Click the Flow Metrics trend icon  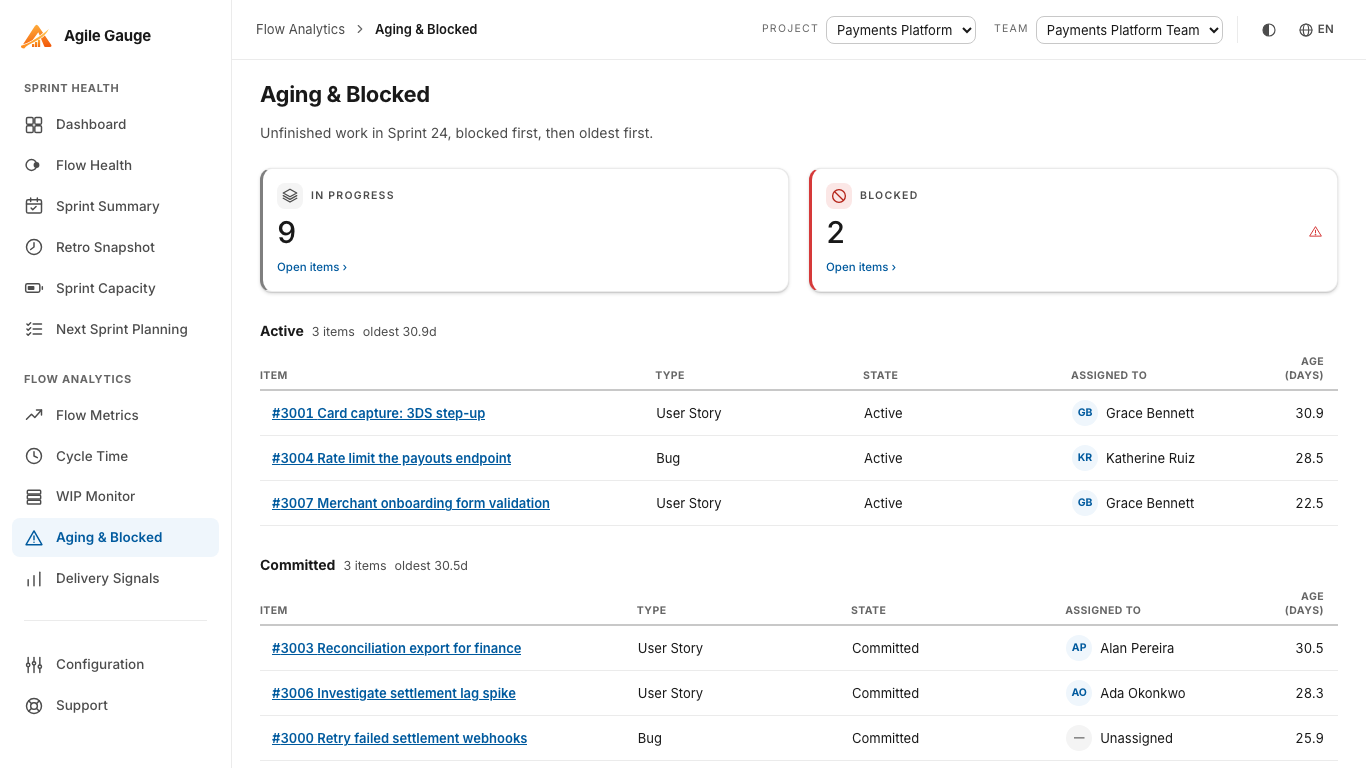point(34,416)
